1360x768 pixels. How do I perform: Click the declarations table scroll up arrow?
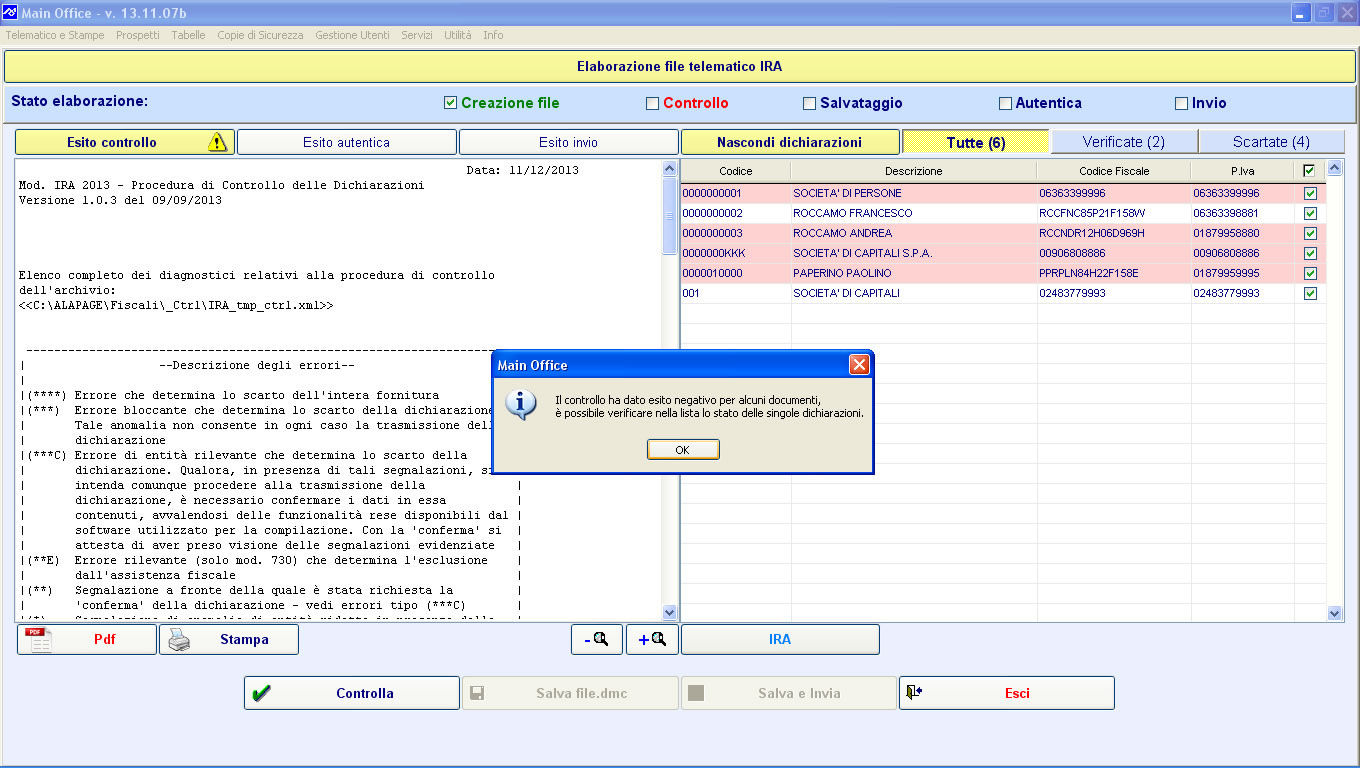(x=1334, y=169)
